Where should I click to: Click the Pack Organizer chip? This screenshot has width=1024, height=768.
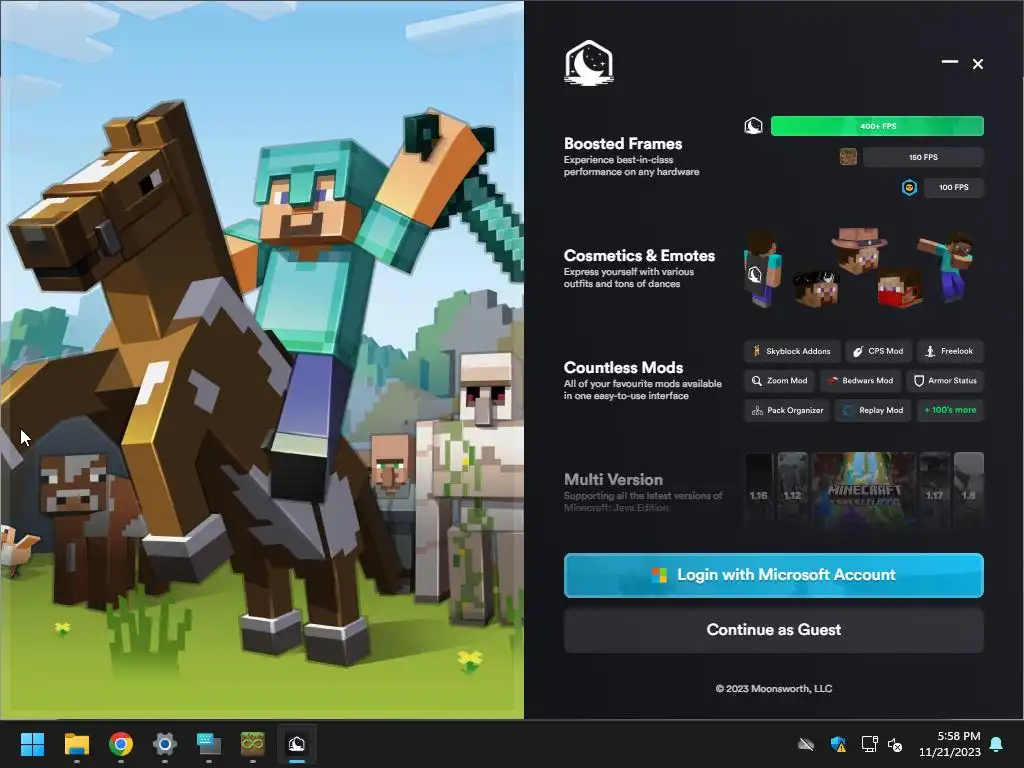click(x=787, y=410)
